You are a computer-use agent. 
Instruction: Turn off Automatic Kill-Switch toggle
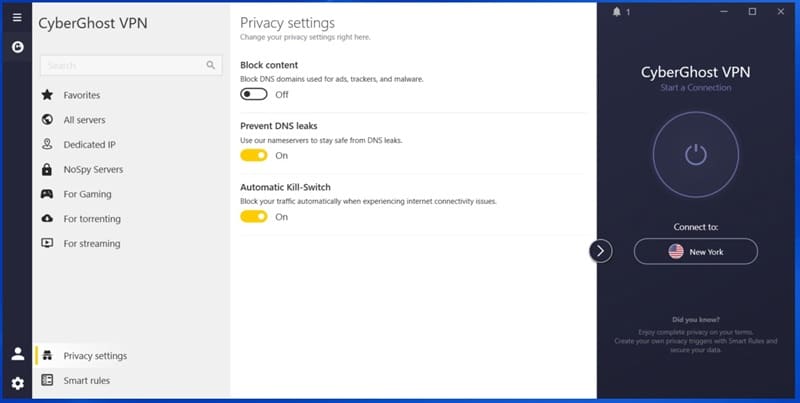254,217
